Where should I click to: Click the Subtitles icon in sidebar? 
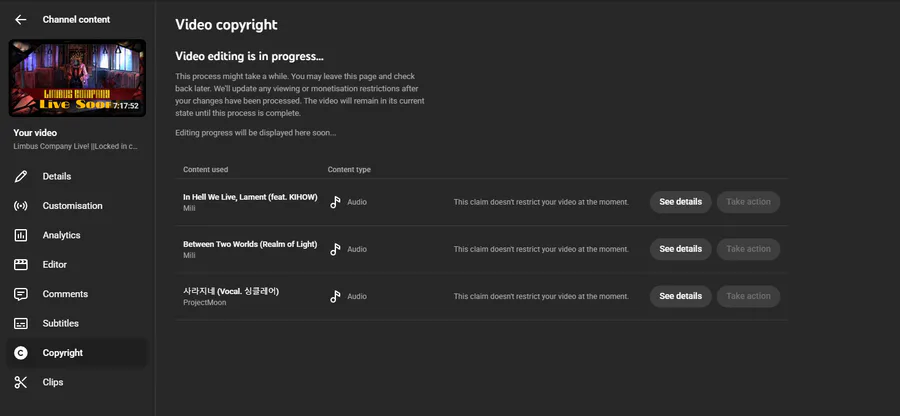pos(21,323)
